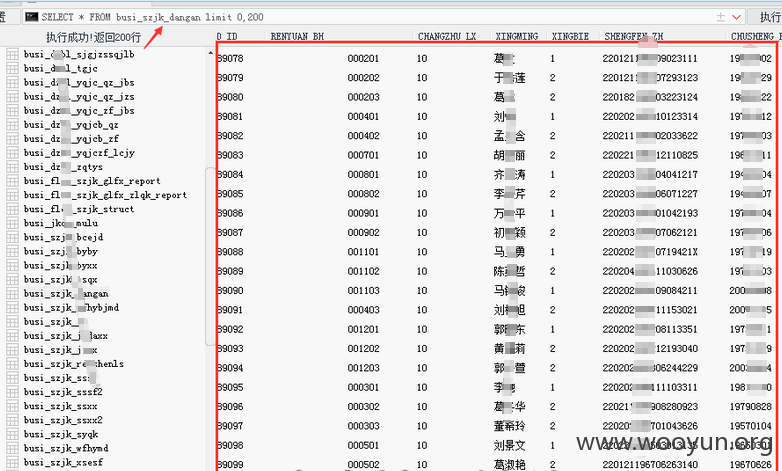Click the ID cell ending 9097
Screen dimensions: 782x471
tap(230, 426)
